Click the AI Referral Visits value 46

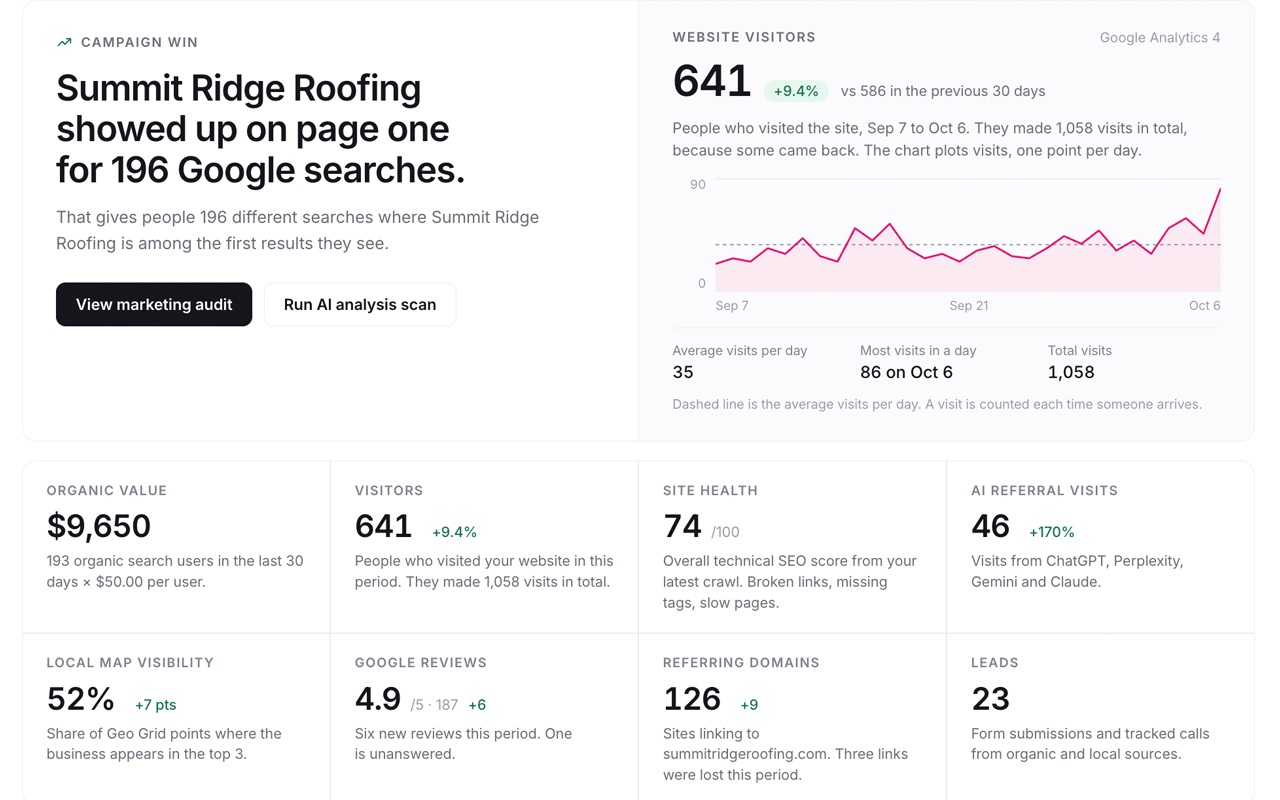pyautogui.click(x=990, y=526)
